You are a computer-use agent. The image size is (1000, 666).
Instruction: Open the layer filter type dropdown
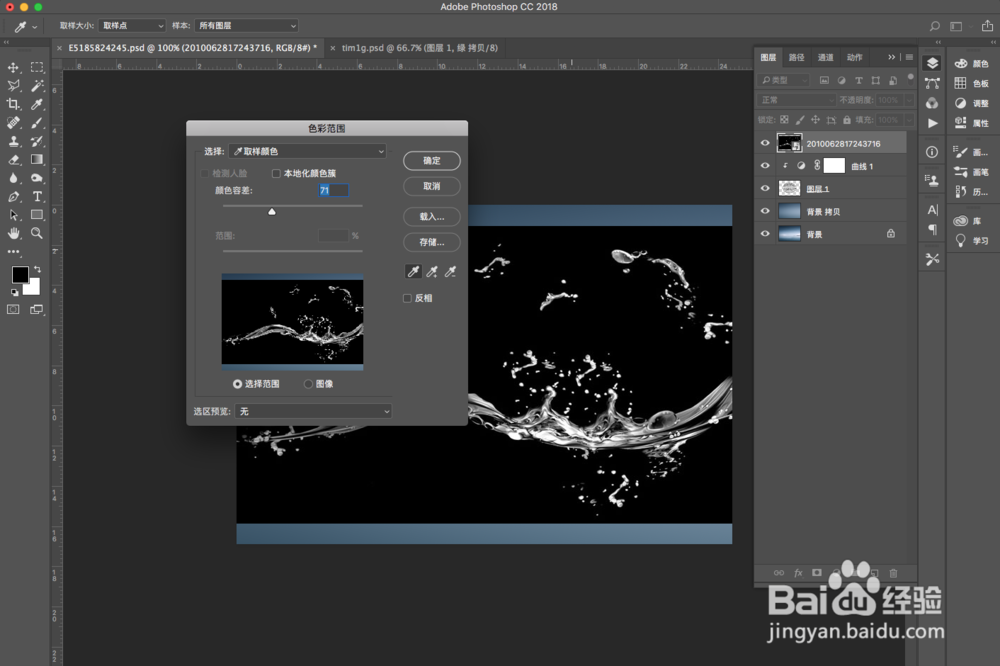783,80
